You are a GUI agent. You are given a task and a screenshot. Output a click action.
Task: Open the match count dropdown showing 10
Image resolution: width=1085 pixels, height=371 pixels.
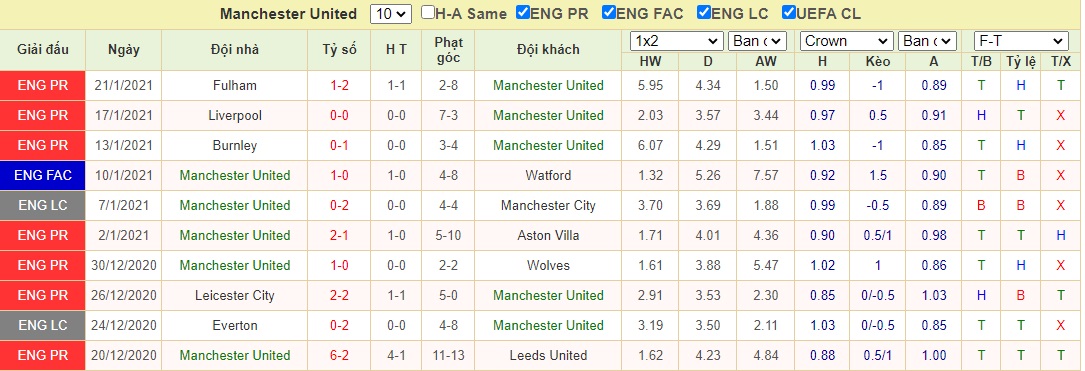pyautogui.click(x=391, y=14)
